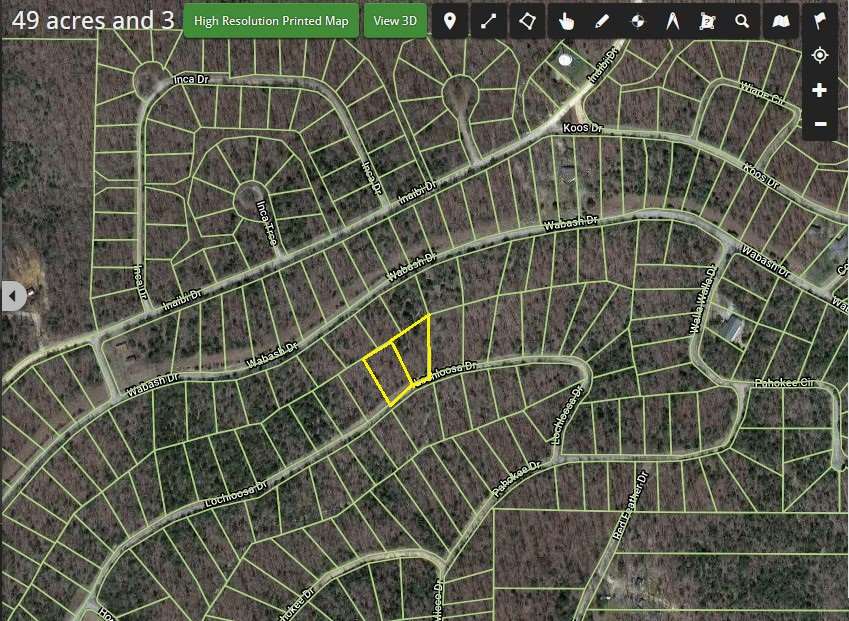
Task: Choose the pencil edit tool
Action: 602,21
